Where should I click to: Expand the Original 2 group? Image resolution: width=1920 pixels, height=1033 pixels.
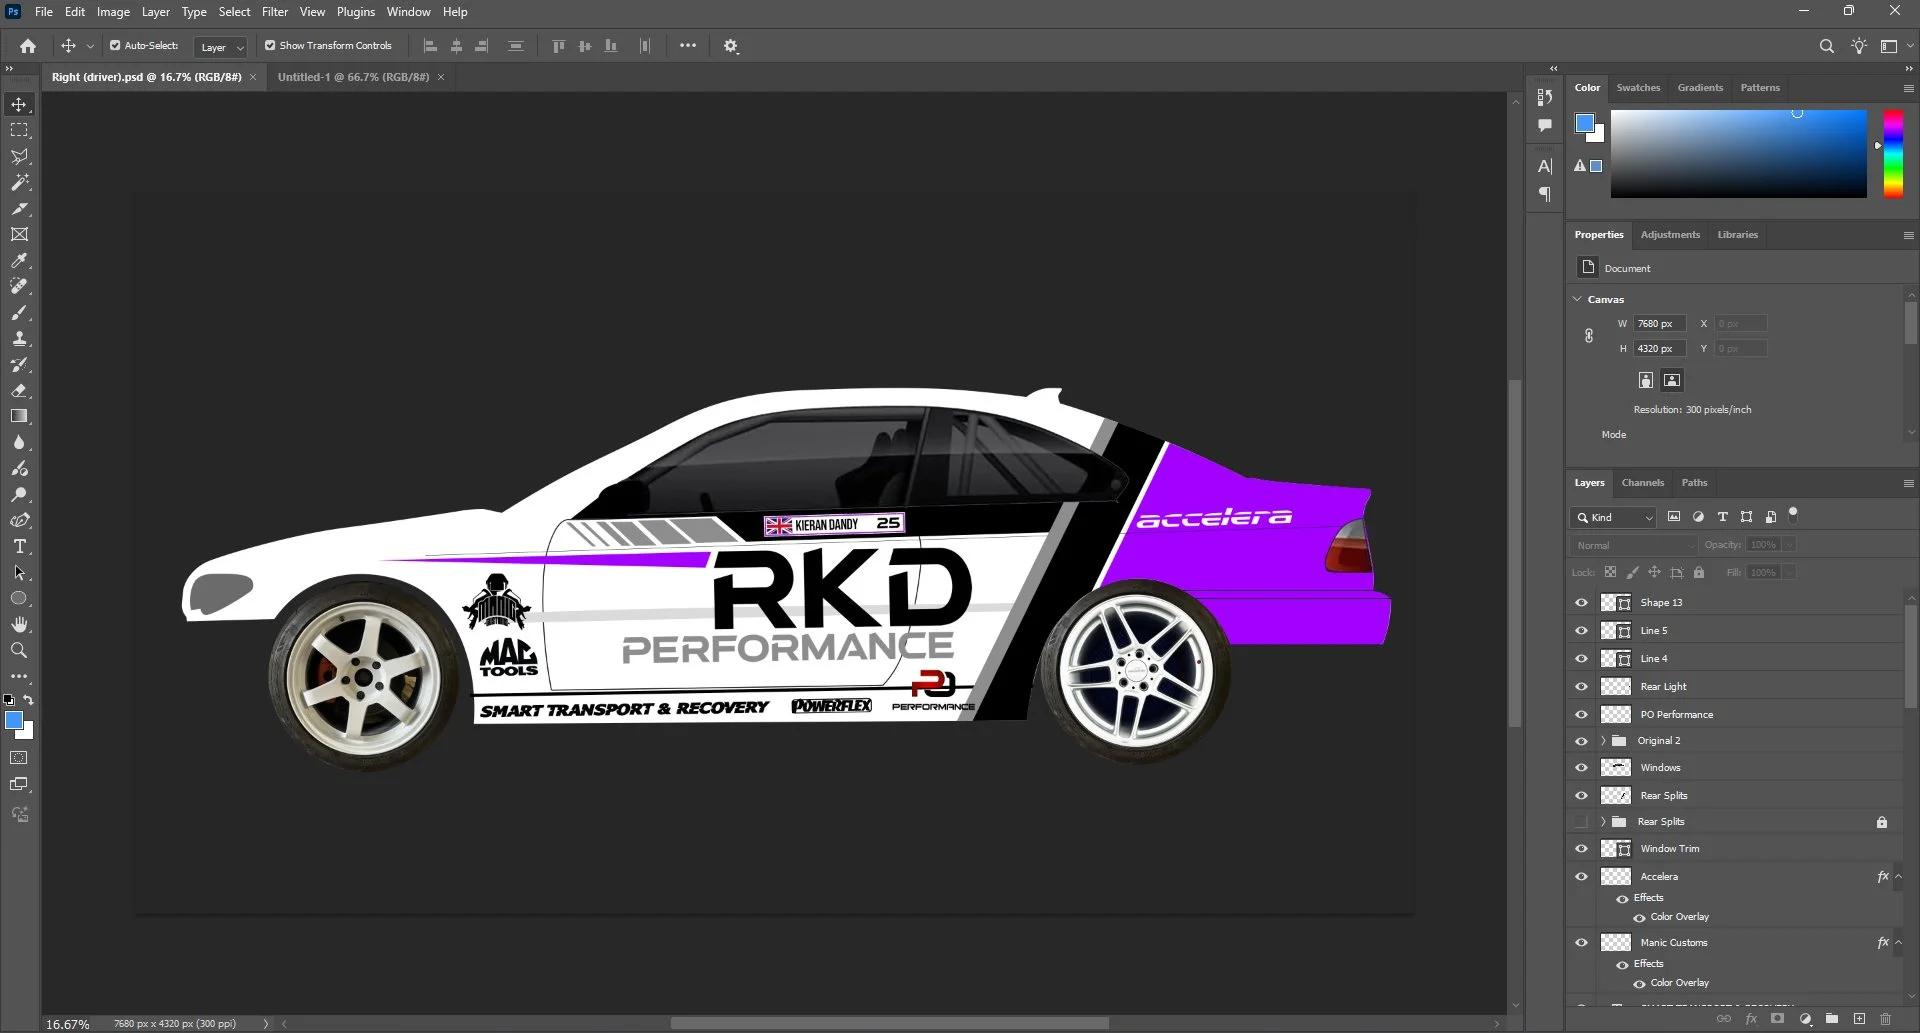(x=1603, y=741)
